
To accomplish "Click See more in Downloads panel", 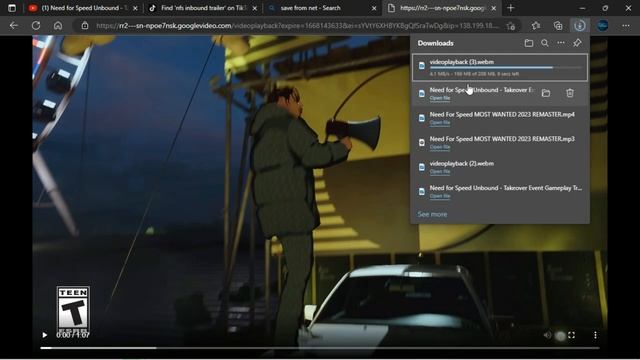I will 432,214.
